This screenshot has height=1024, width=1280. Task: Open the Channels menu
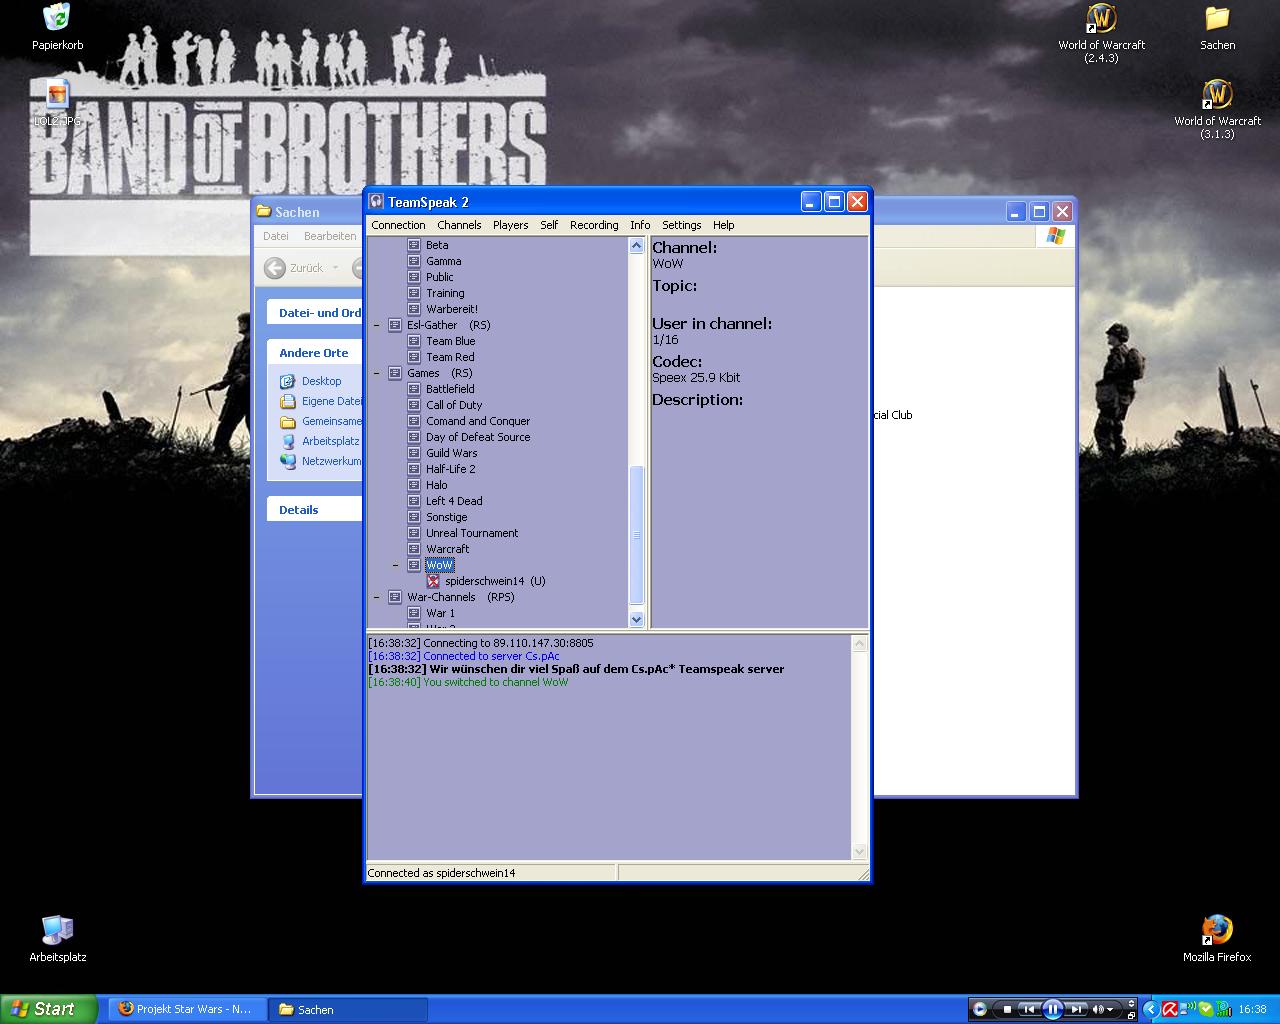point(459,225)
